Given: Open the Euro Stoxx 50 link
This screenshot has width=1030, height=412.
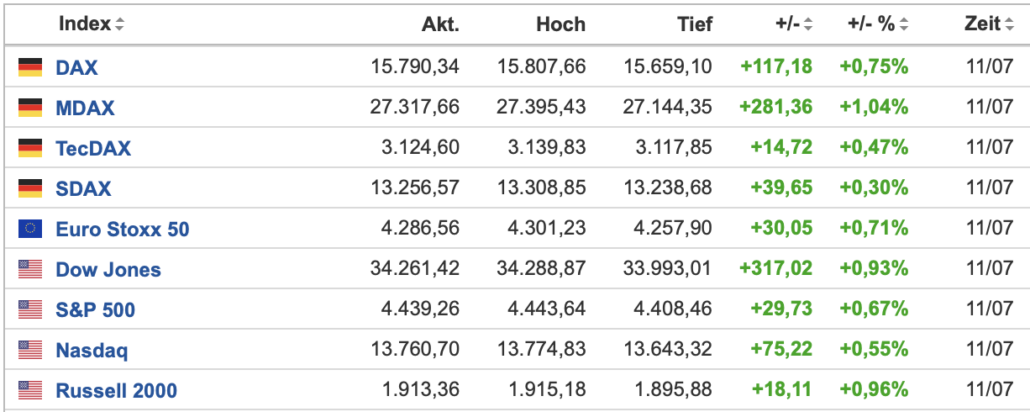Looking at the screenshot, I should pyautogui.click(x=122, y=229).
